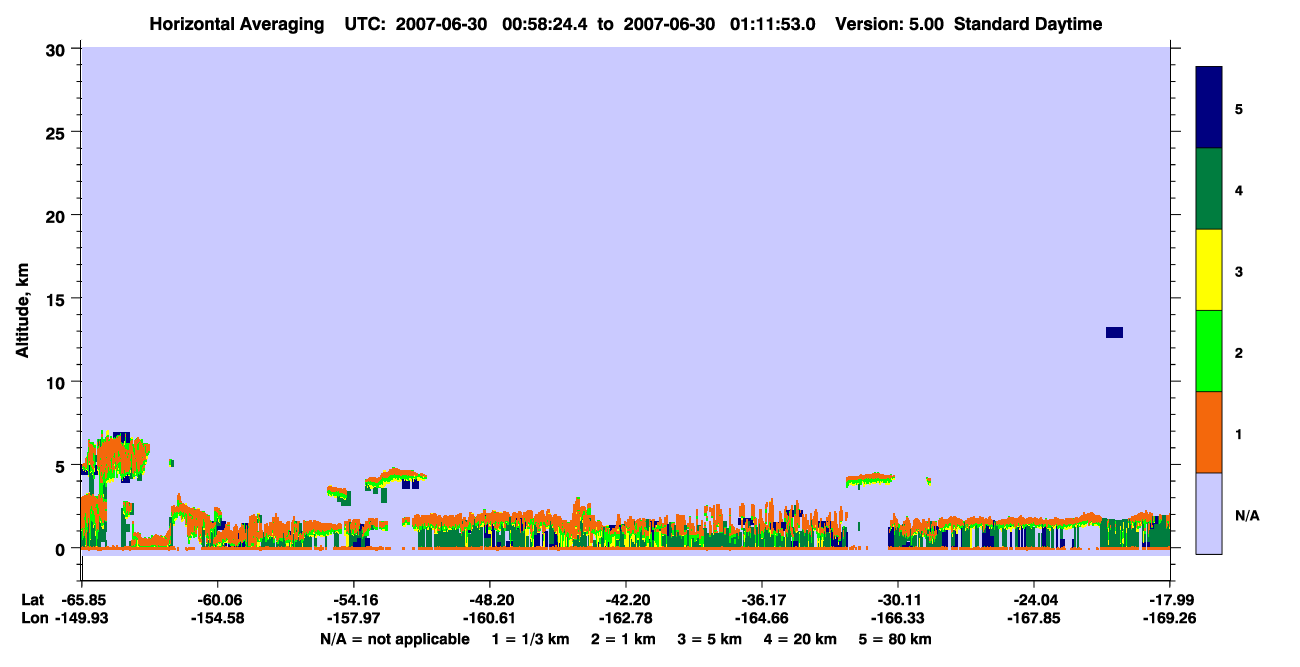1300x667 pixels.
Task: Click the latitude value '-24.04'
Action: tap(1033, 600)
